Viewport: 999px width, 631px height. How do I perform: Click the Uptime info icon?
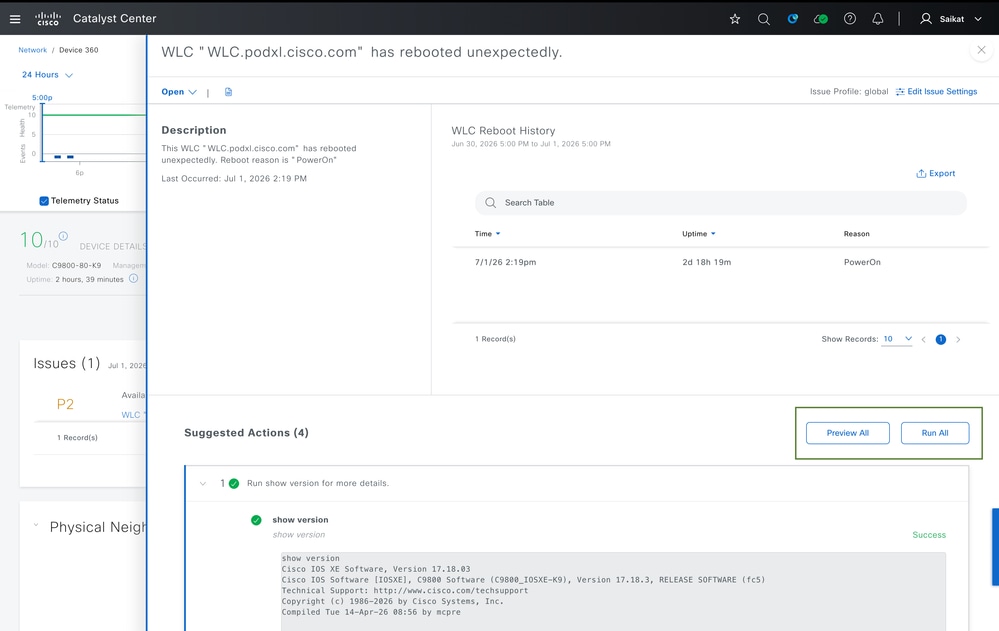133,279
